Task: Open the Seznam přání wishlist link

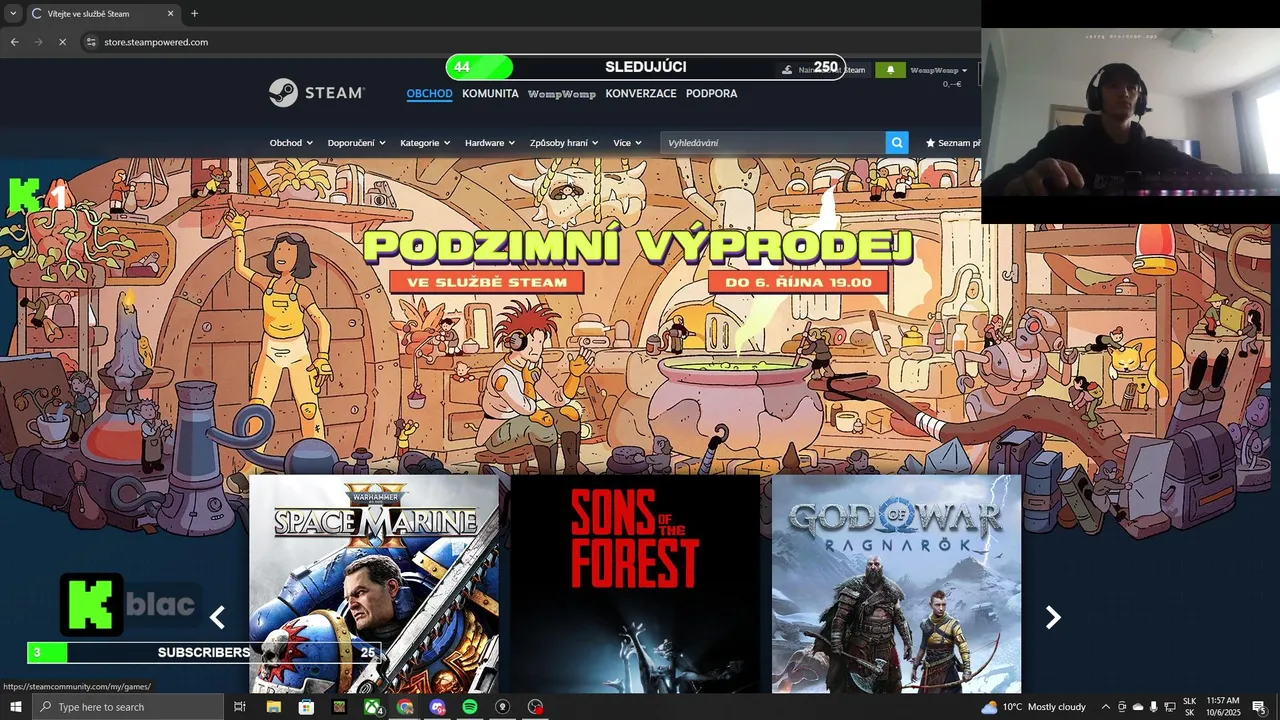Action: pos(953,143)
